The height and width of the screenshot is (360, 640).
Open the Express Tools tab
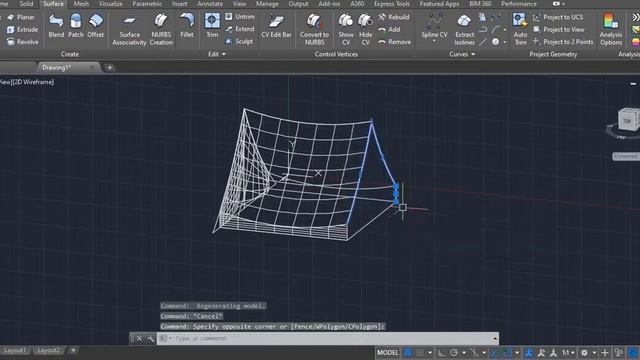391,4
